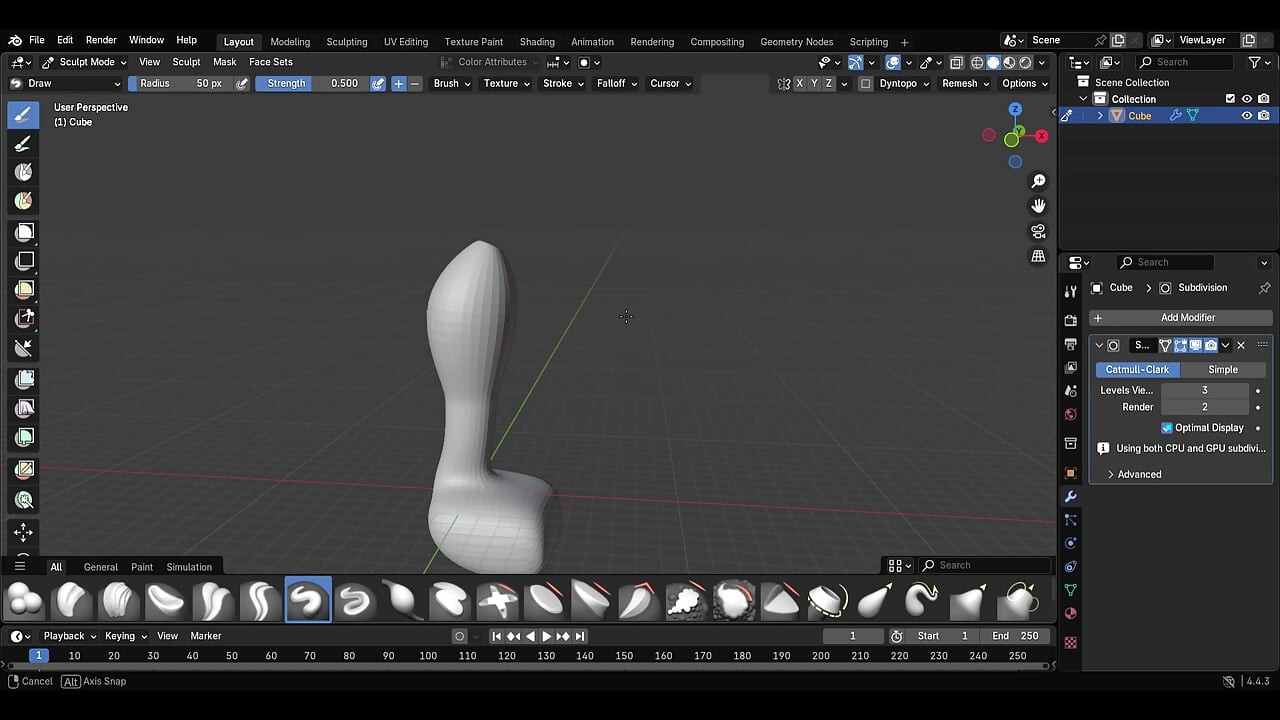The image size is (1280, 720).
Task: Open the Cursor dropdown
Action: click(x=670, y=84)
